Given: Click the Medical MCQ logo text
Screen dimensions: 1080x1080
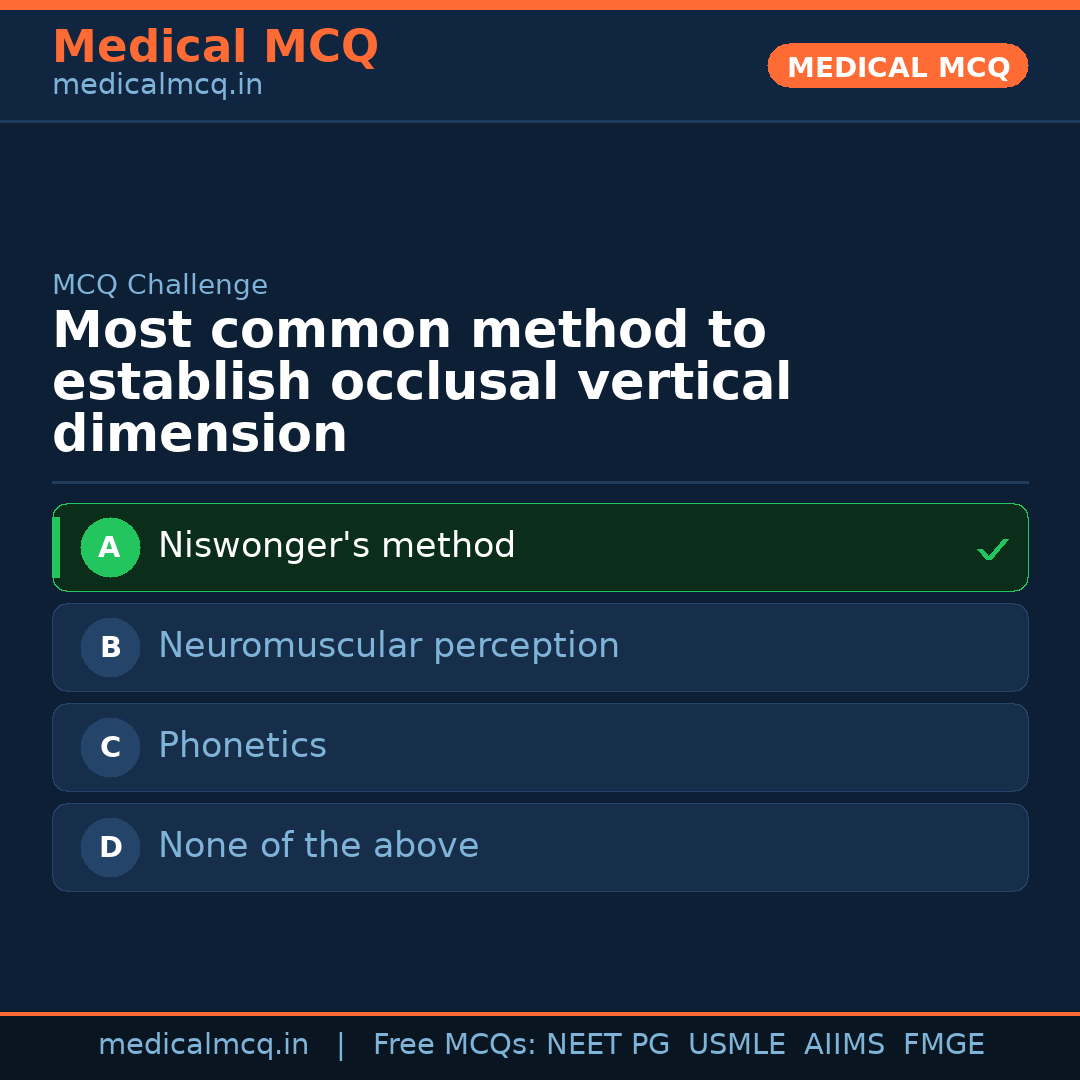Looking at the screenshot, I should click(215, 46).
